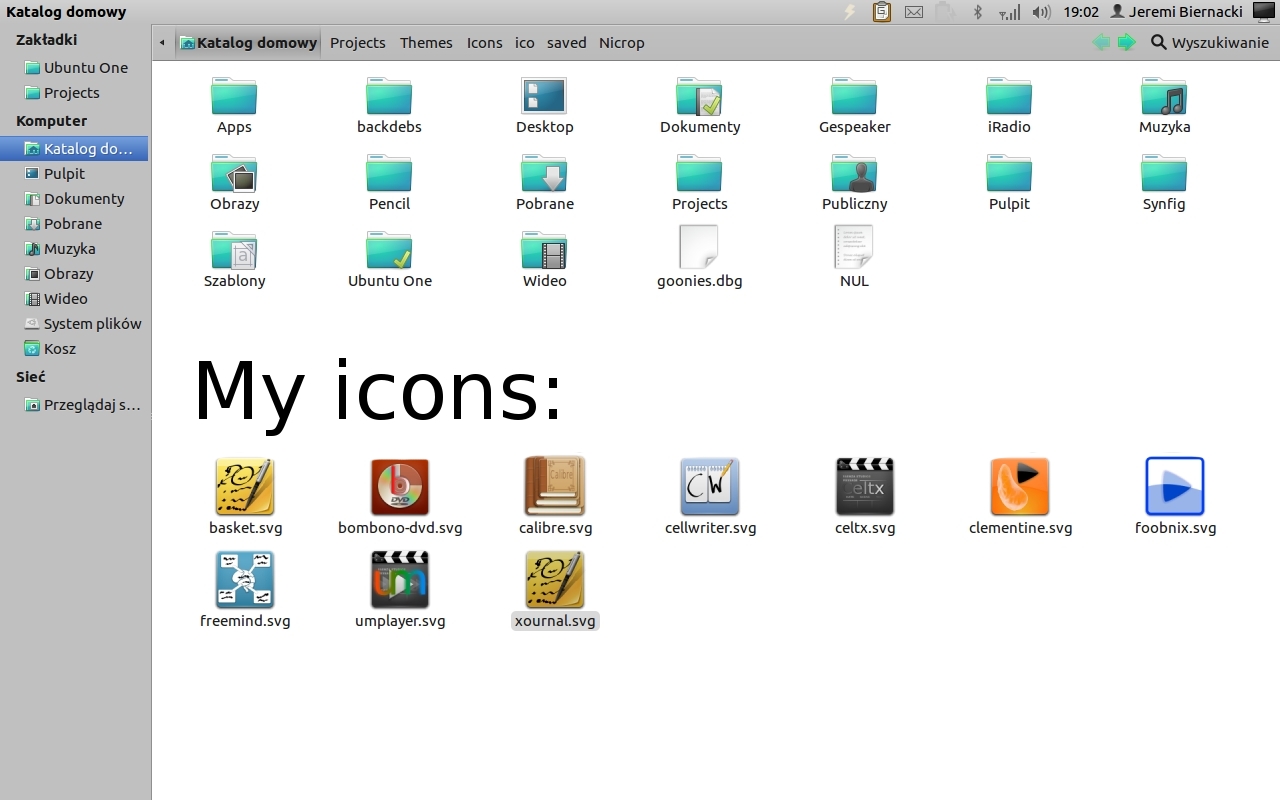Go forward with the right green arrow
This screenshot has height=800, width=1280.
(1127, 42)
